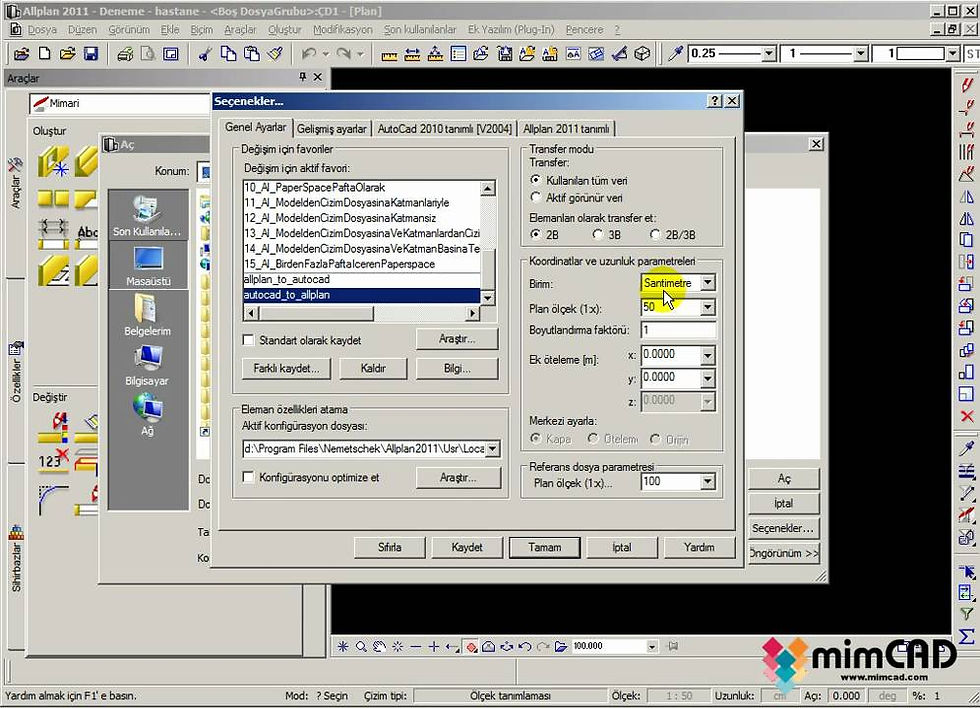Click the eyedropper icon beside pen thickness
The width and height of the screenshot is (980, 708).
point(675,54)
